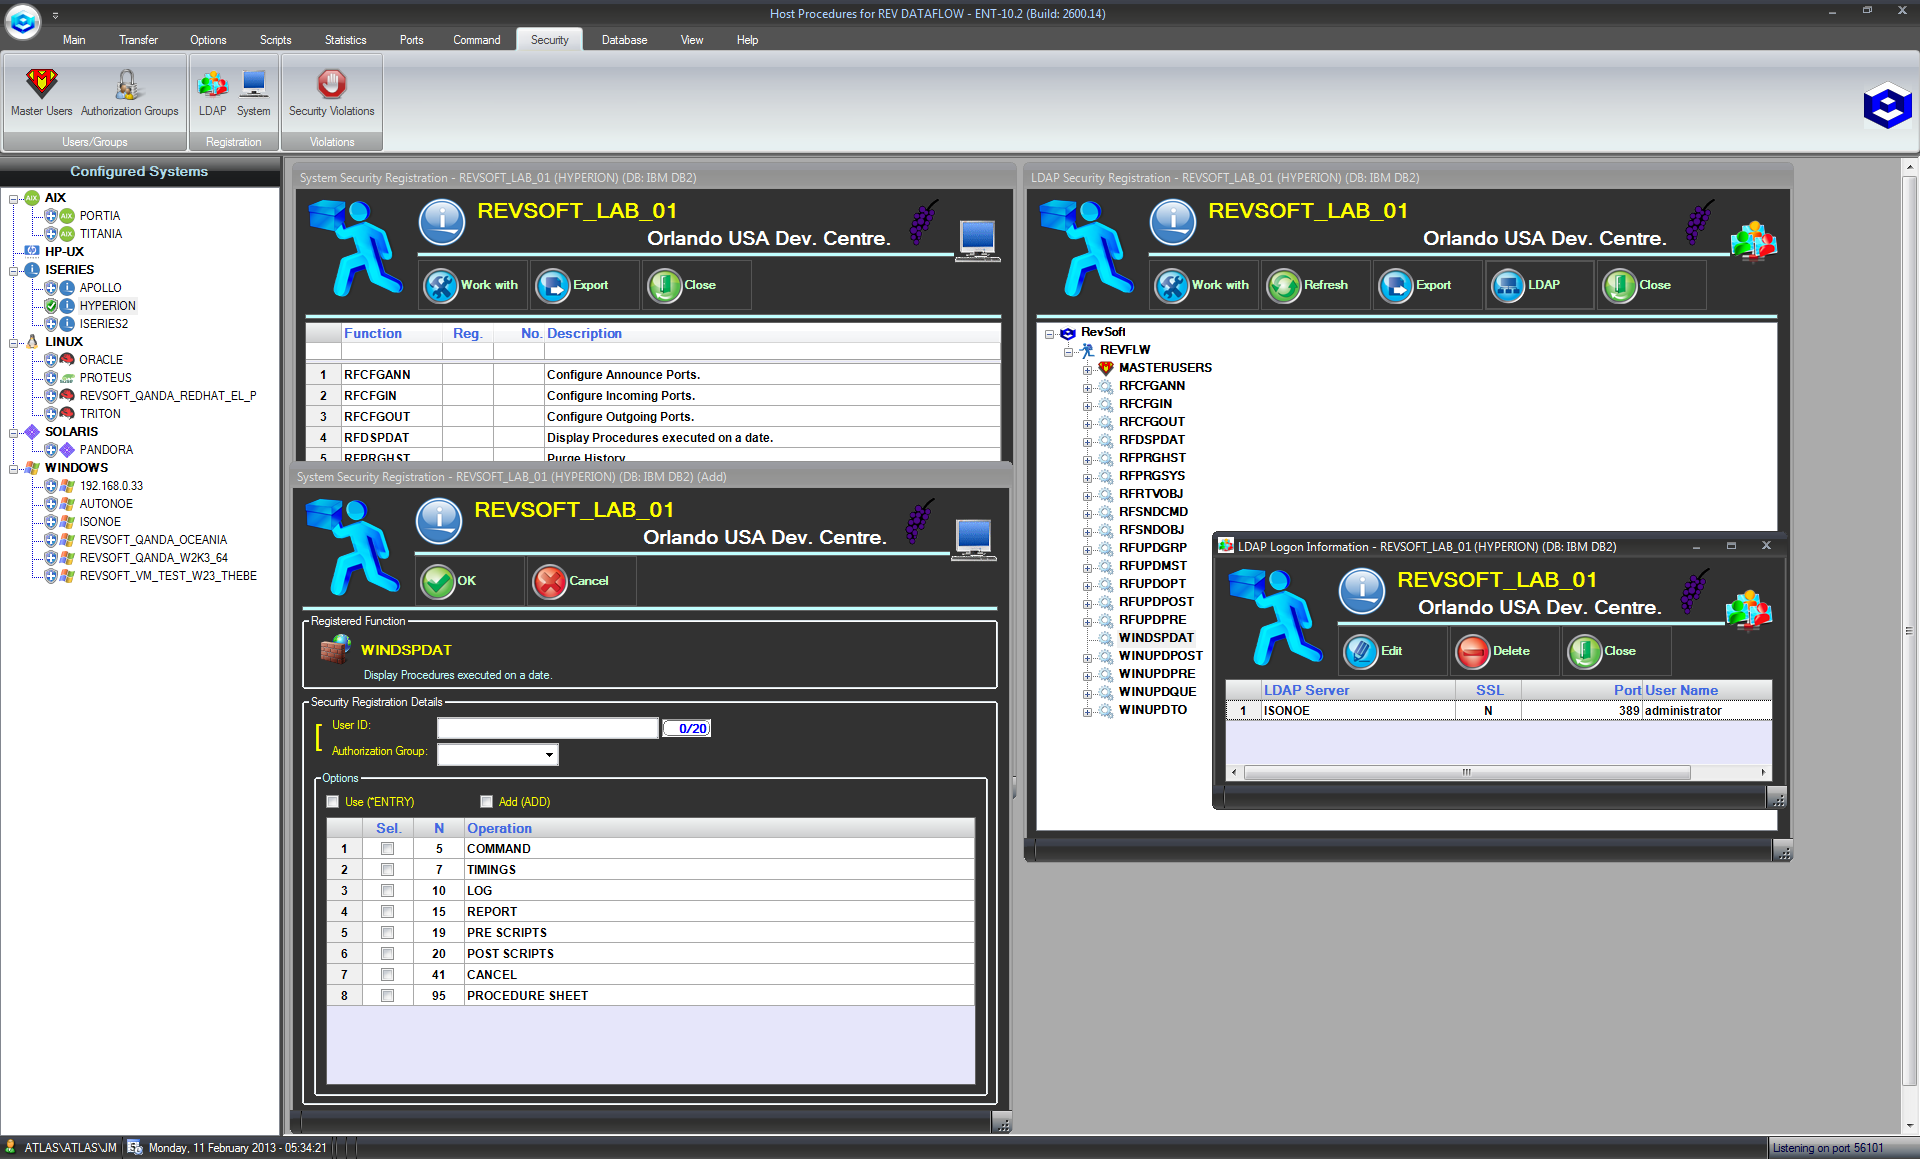Click the Edit icon in LDAP Logon Information
The width and height of the screenshot is (1920, 1159).
pyautogui.click(x=1361, y=652)
